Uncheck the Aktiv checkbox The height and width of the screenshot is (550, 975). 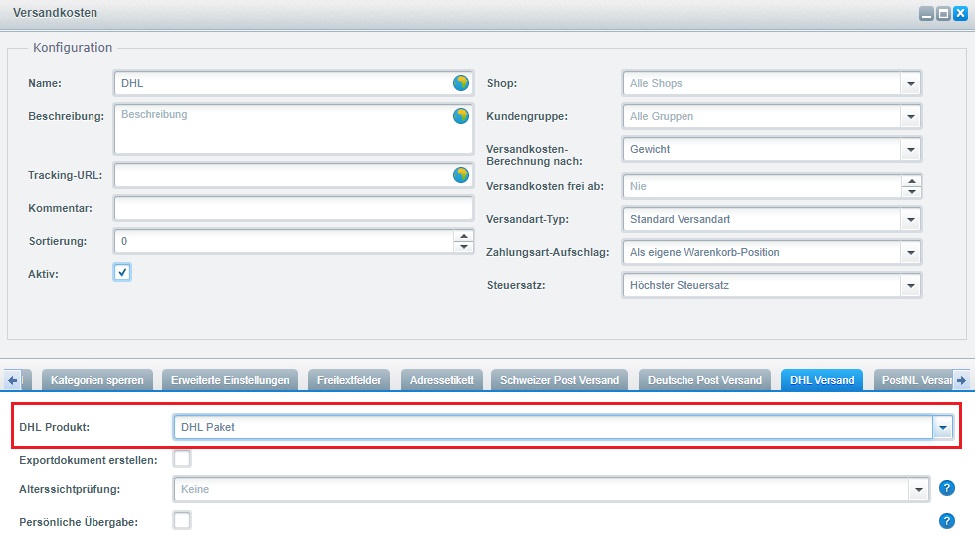[x=122, y=272]
